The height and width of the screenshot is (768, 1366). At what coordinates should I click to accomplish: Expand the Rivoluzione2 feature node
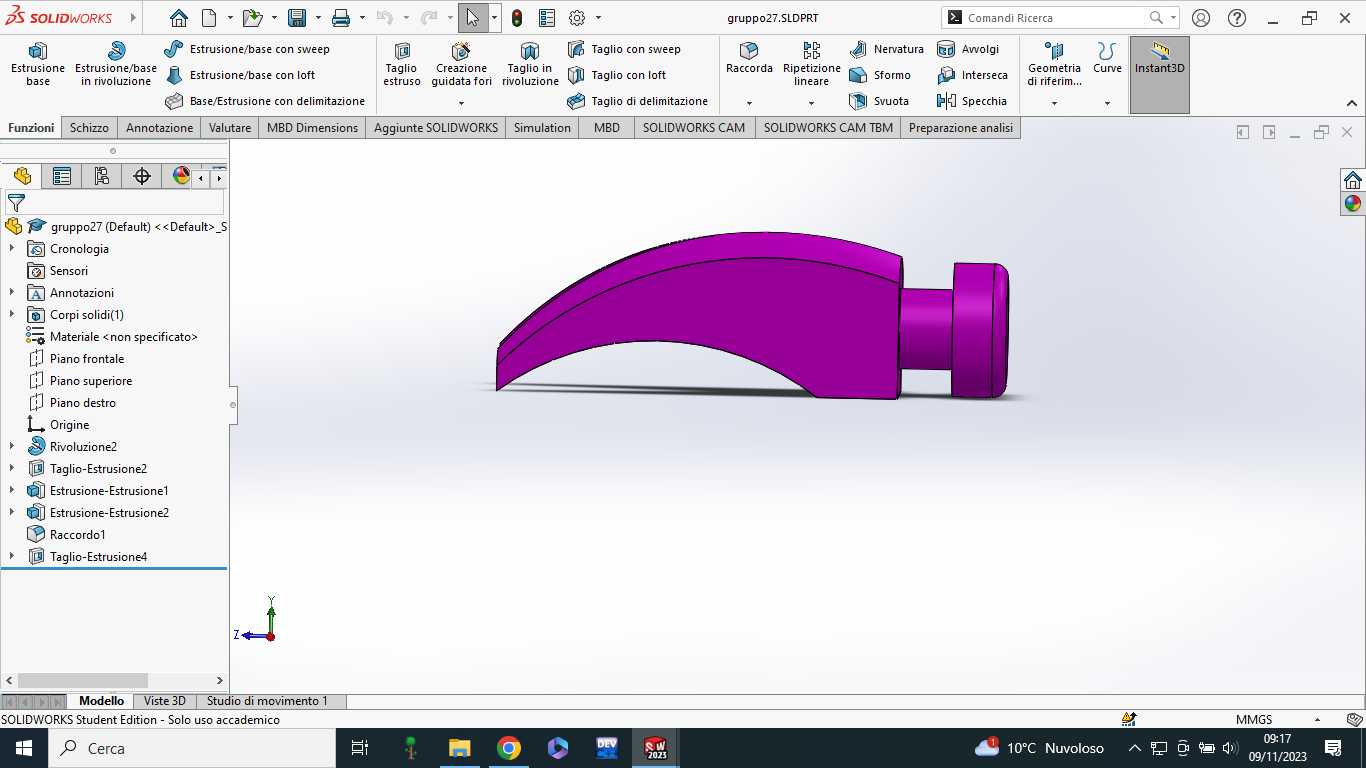pos(12,447)
